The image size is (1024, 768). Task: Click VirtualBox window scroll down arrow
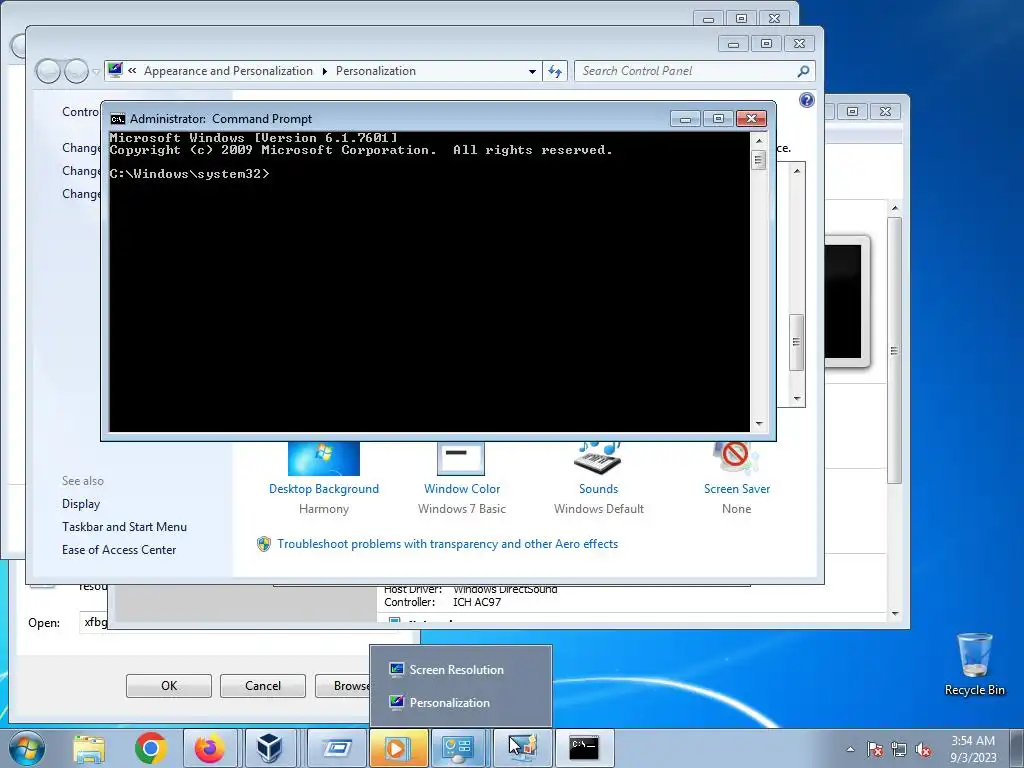tap(895, 614)
